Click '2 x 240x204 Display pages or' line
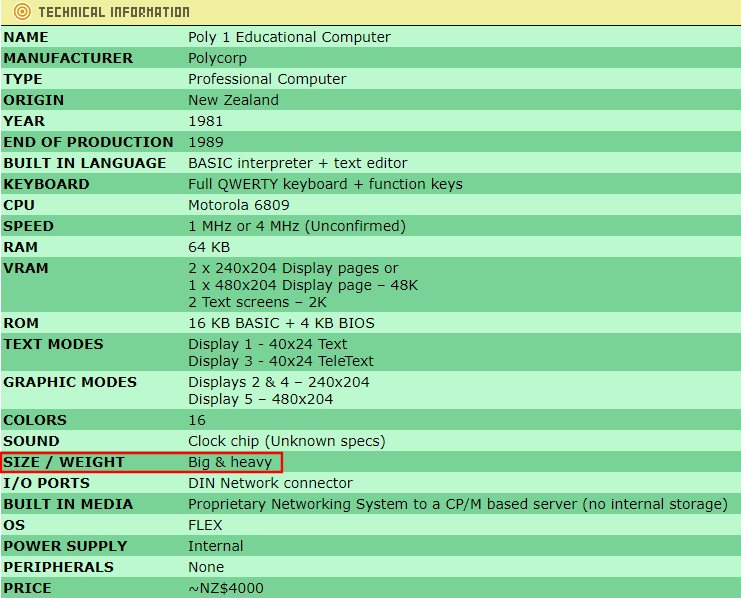This screenshot has height=598, width=741. pyautogui.click(x=293, y=268)
